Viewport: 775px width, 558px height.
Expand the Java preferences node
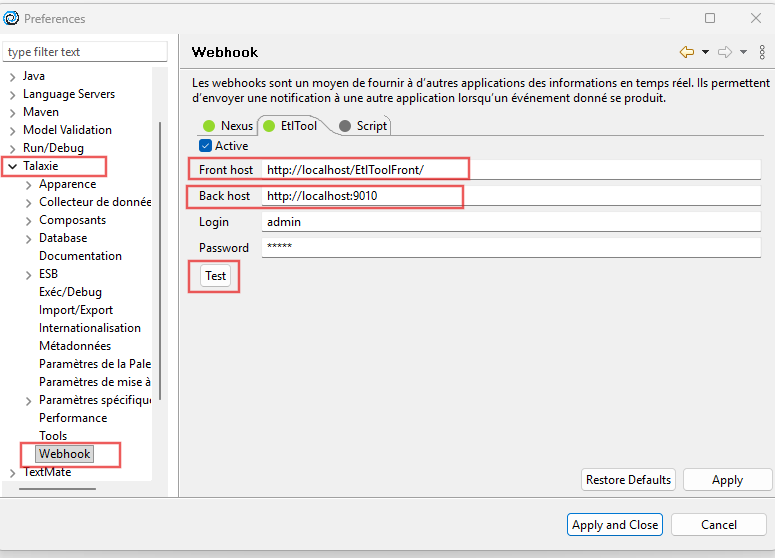12,76
